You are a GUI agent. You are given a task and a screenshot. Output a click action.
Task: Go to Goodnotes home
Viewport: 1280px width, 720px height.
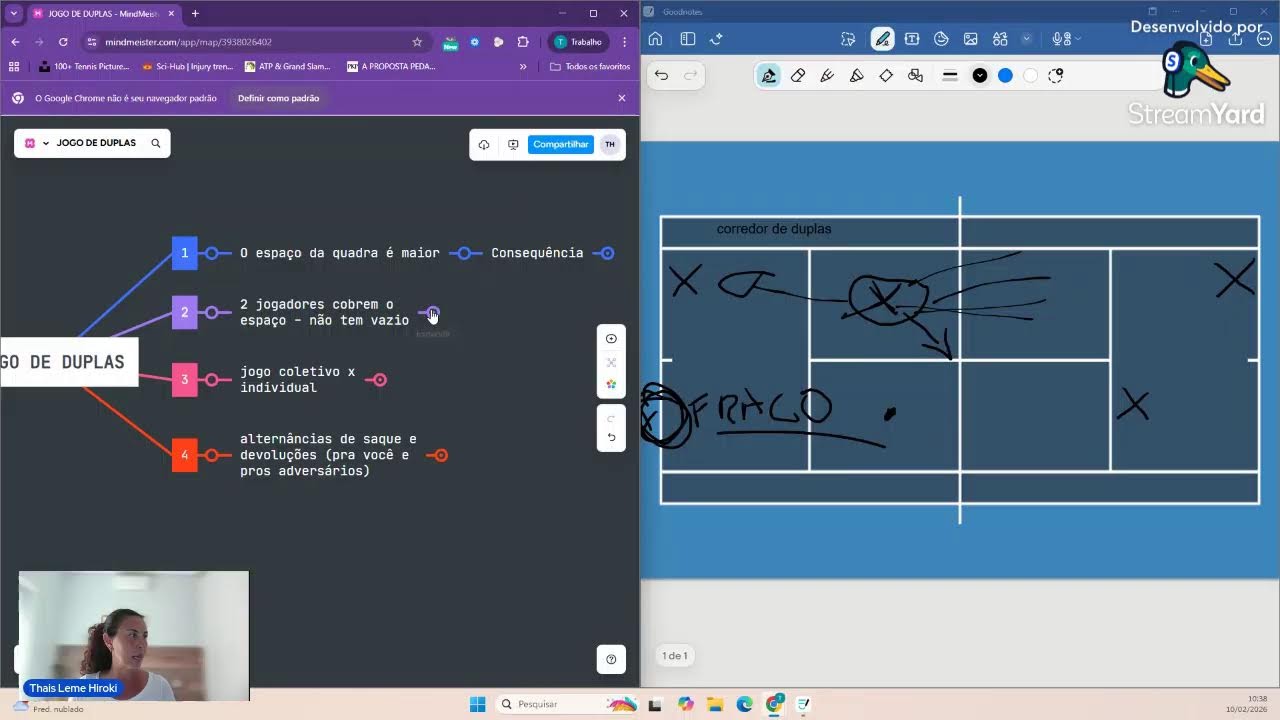click(656, 39)
